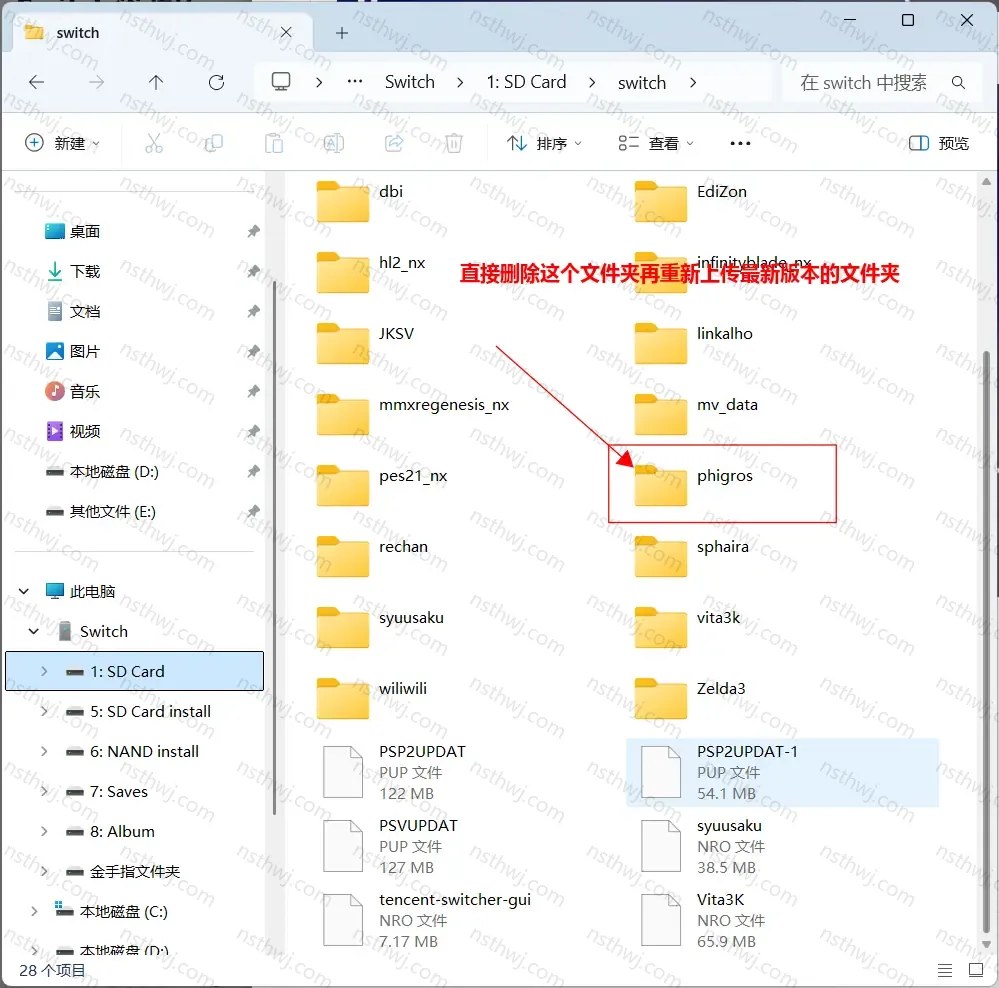
Task: Click 1: SD Card breadcrumb
Action: [x=526, y=82]
